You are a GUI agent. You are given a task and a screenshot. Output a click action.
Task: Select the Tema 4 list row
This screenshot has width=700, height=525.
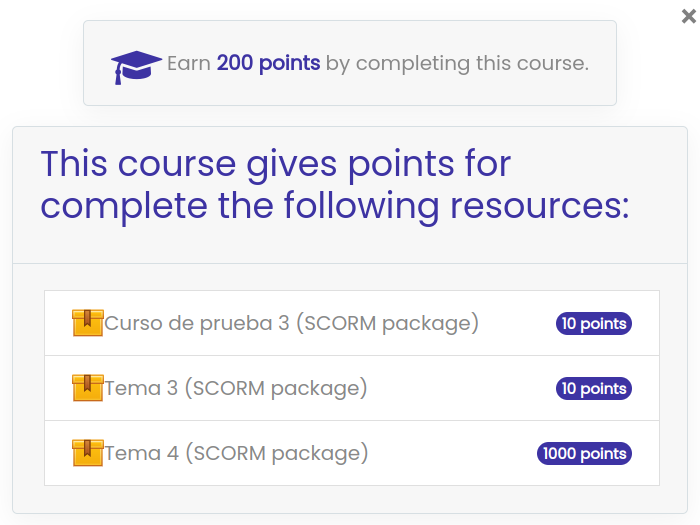coord(352,453)
